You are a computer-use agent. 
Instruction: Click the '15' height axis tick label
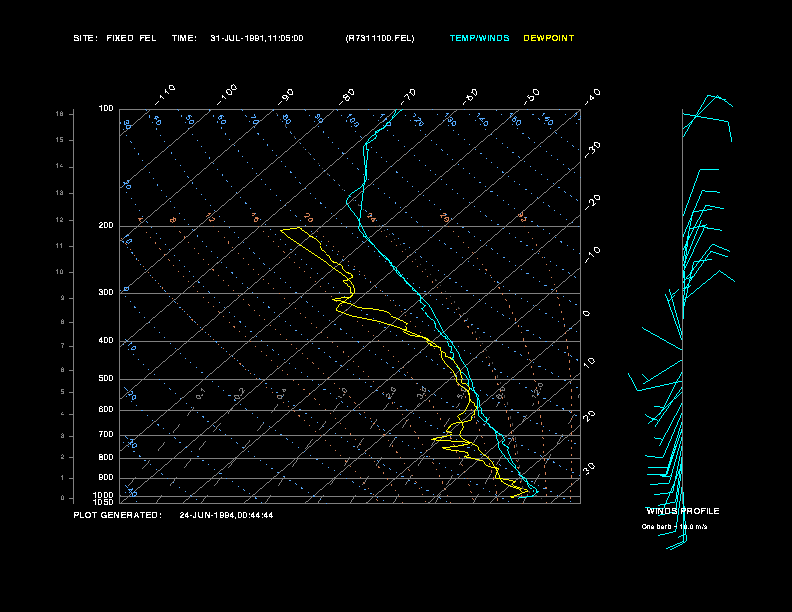click(60, 140)
